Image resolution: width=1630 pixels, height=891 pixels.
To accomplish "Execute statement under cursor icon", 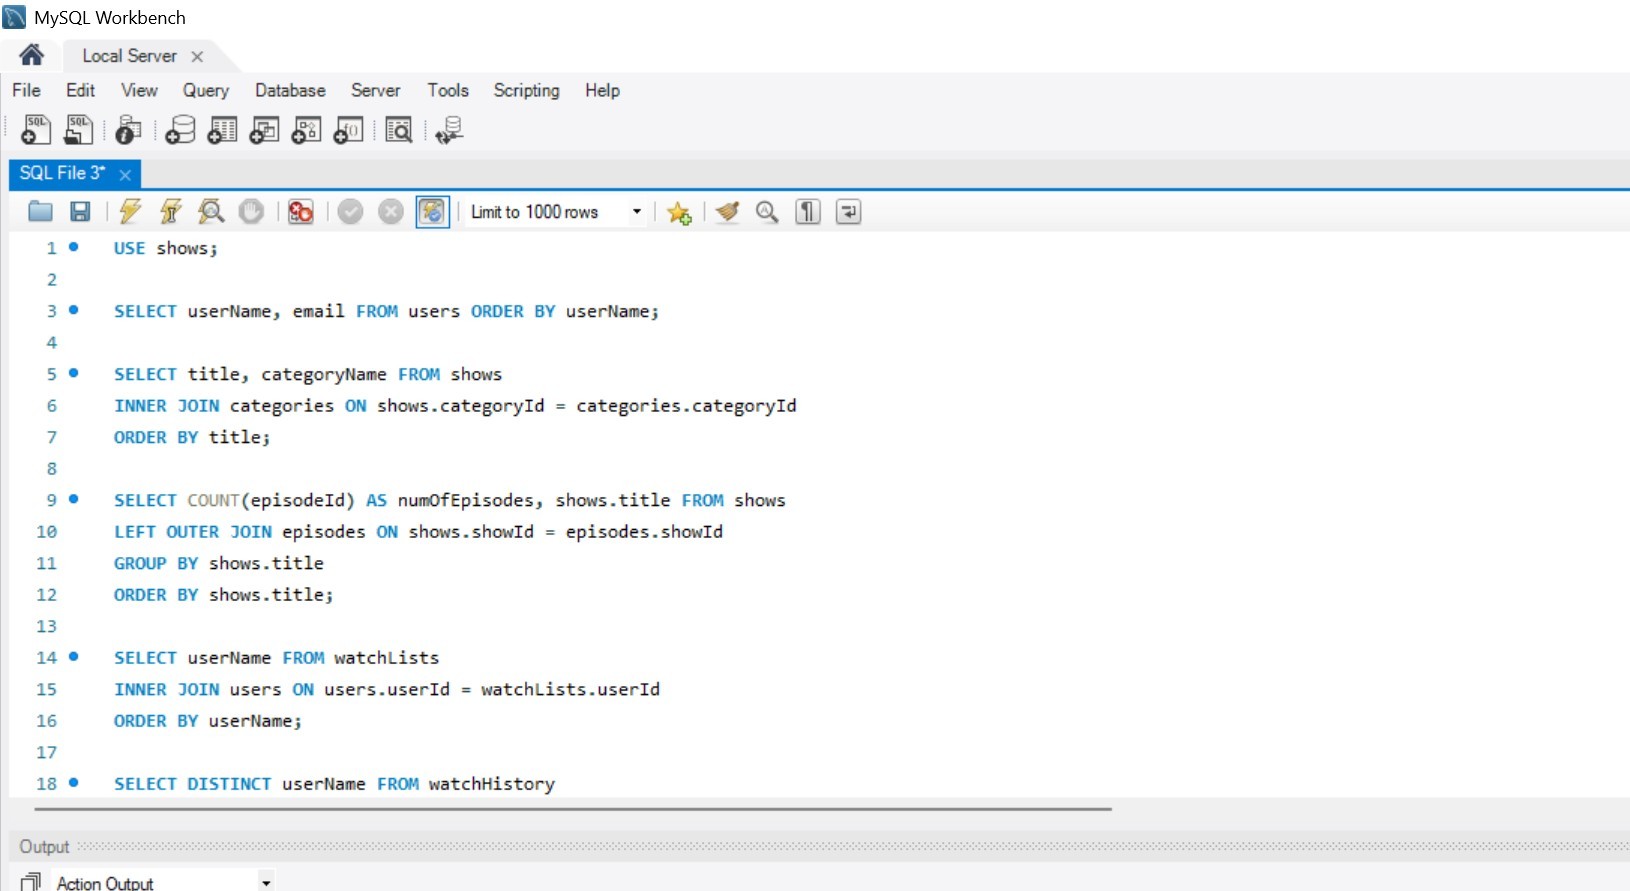I will [171, 211].
